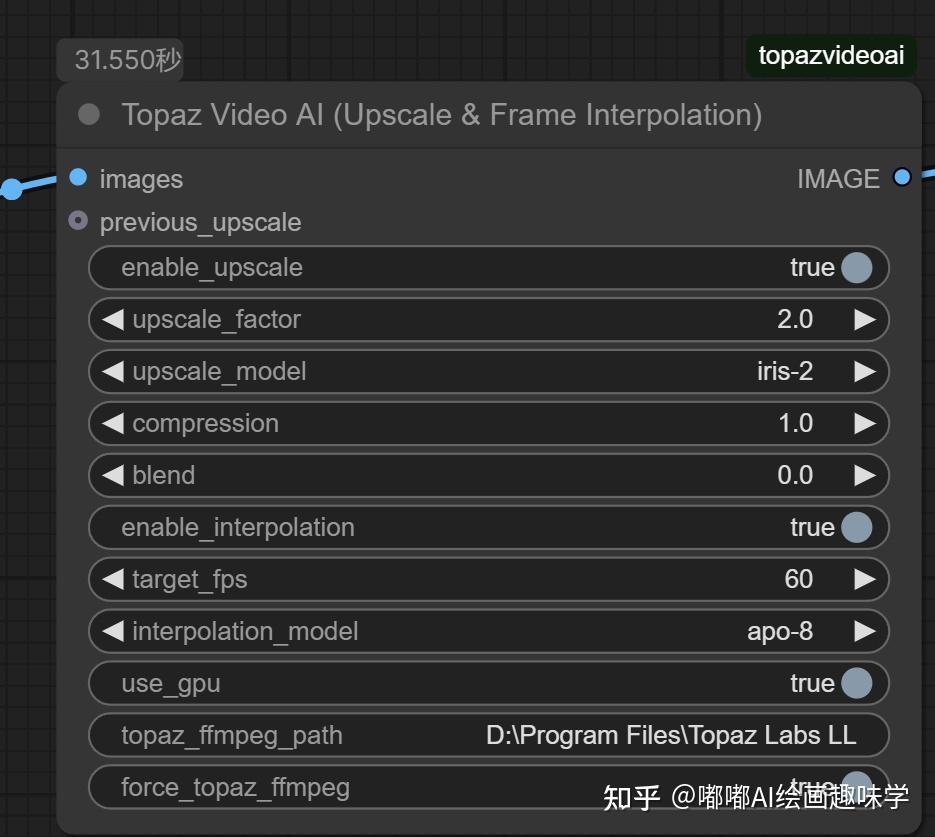Toggle the enable_interpolation switch
The width and height of the screenshot is (935, 837).
coord(856,527)
